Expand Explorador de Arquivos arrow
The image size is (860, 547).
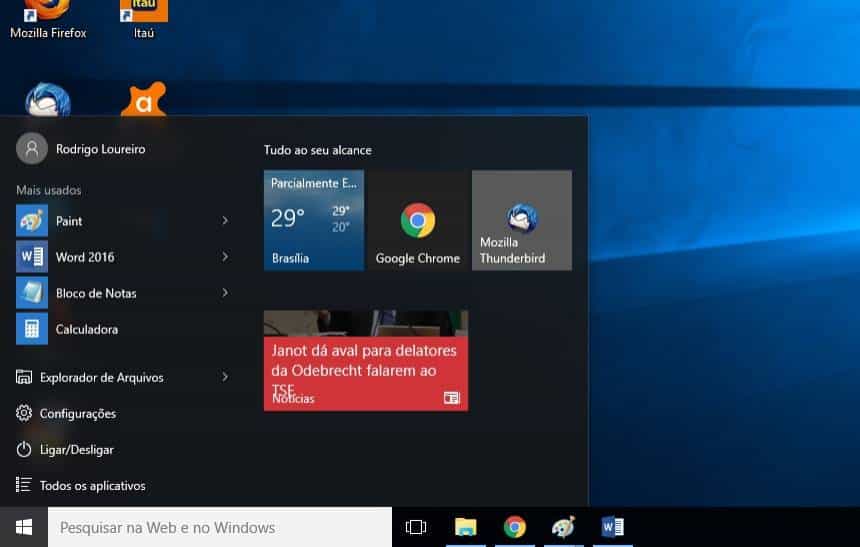click(225, 377)
